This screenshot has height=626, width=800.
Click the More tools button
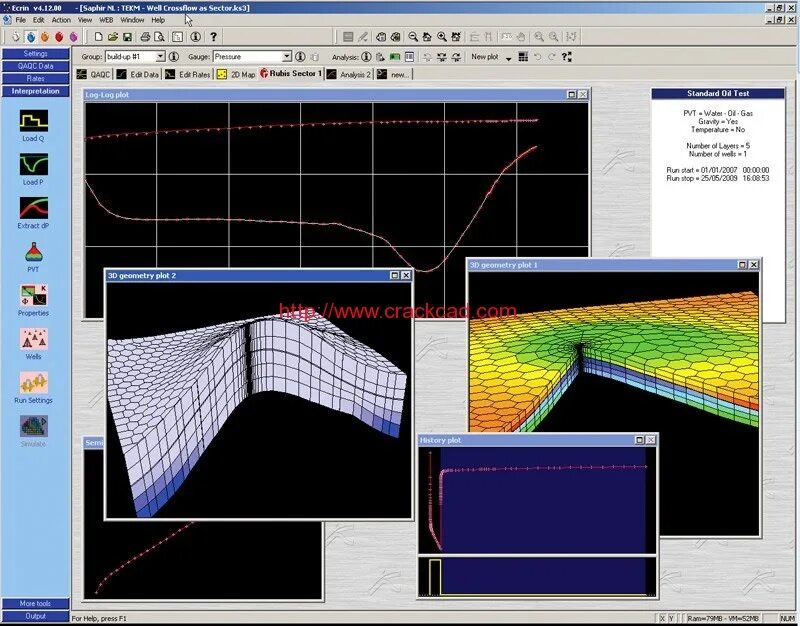click(35, 604)
